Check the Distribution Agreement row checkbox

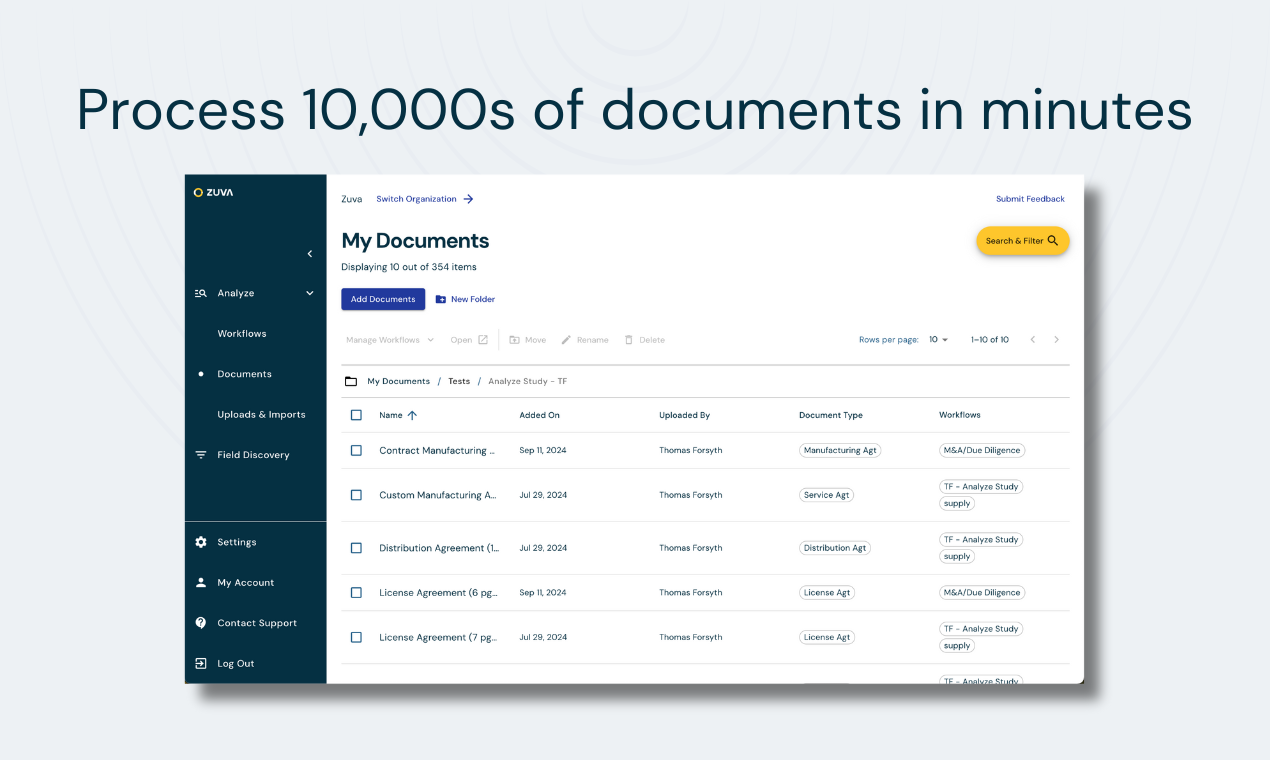356,548
